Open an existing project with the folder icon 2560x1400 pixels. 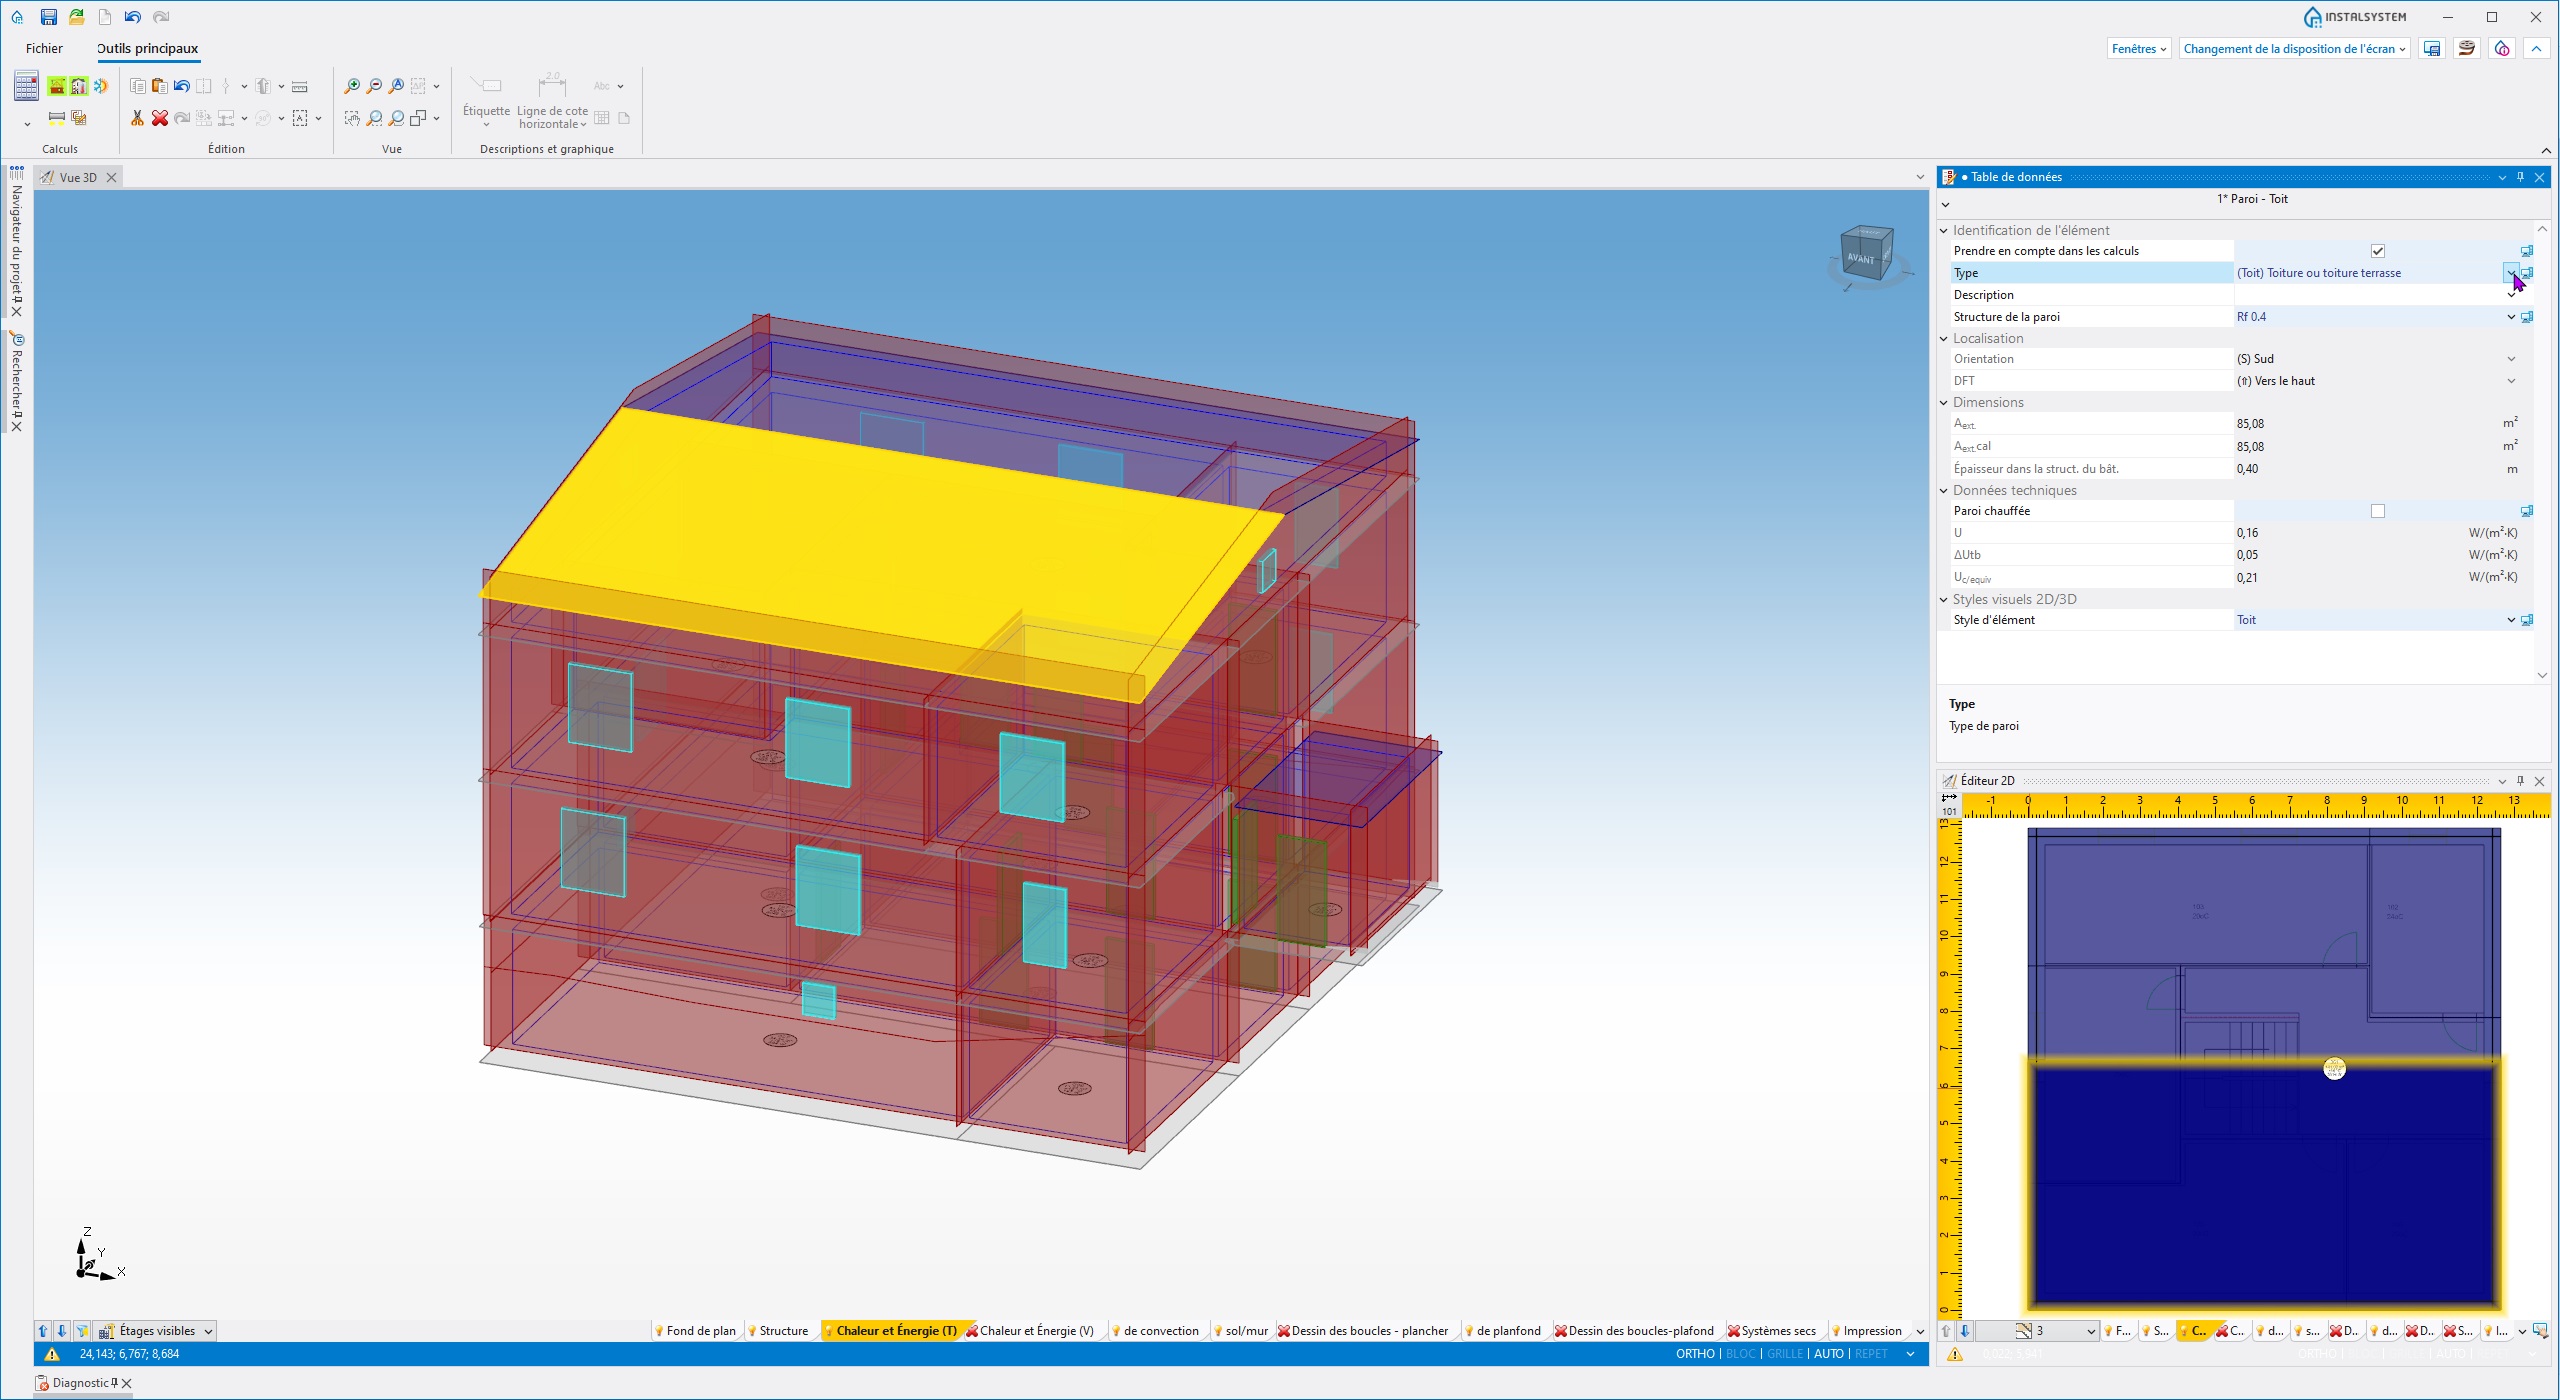76,17
